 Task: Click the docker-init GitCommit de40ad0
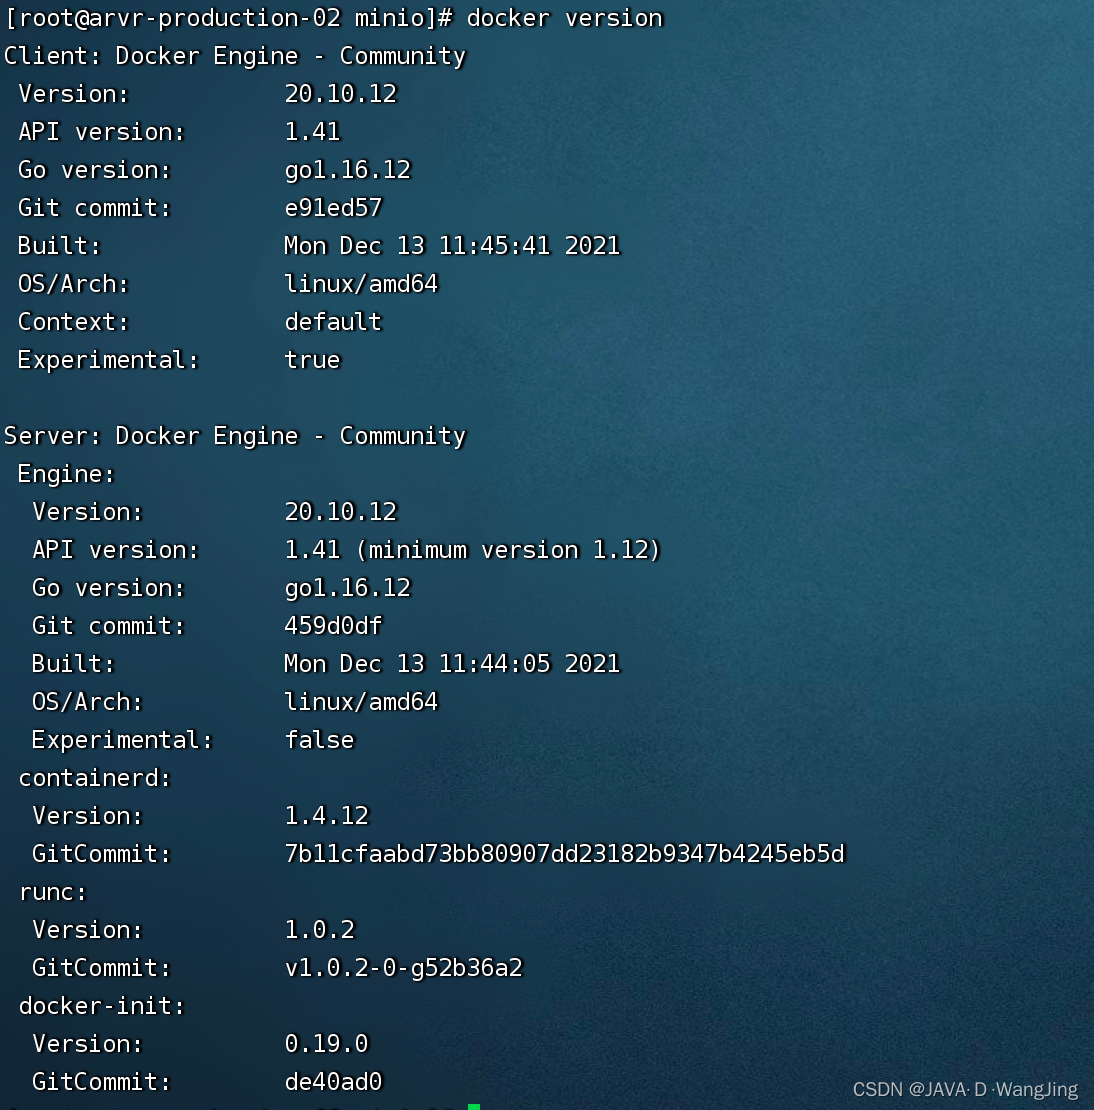coord(333,1082)
